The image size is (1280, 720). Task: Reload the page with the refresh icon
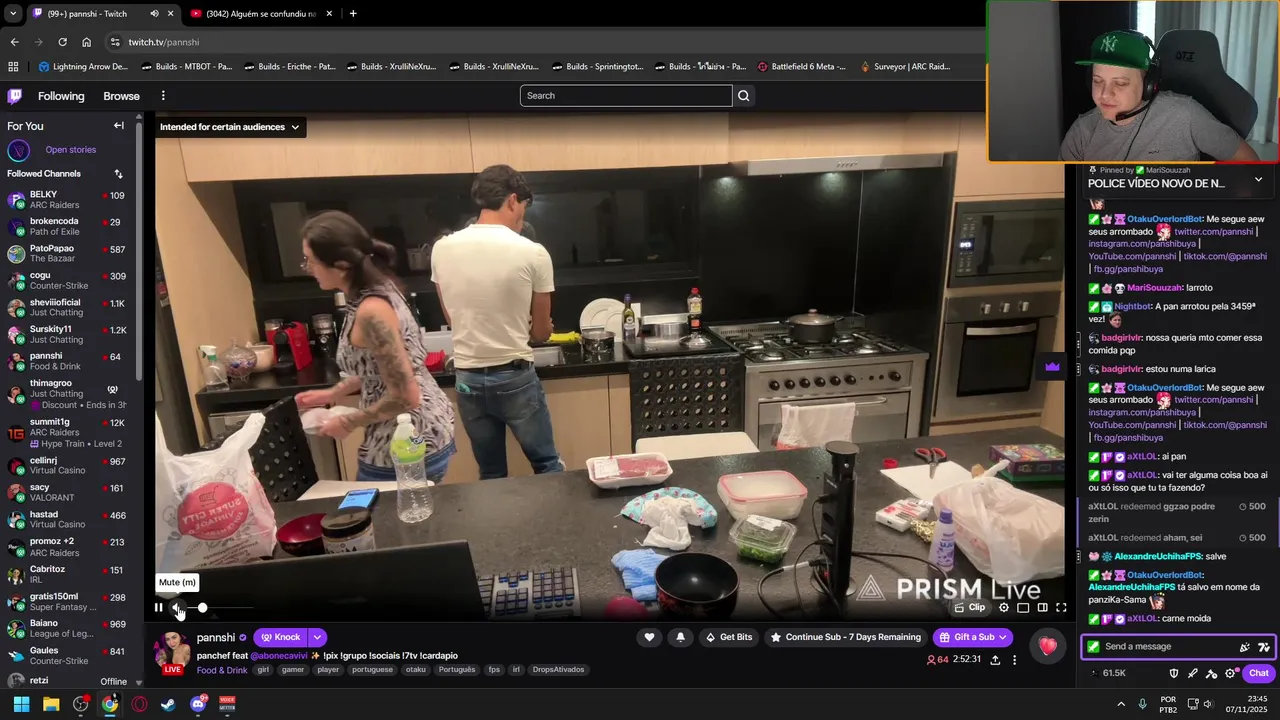62,42
